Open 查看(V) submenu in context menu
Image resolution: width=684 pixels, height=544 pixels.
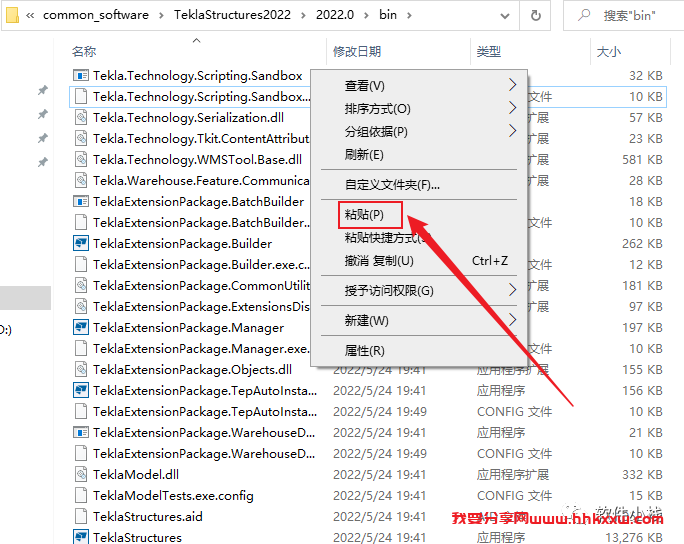click(x=419, y=86)
